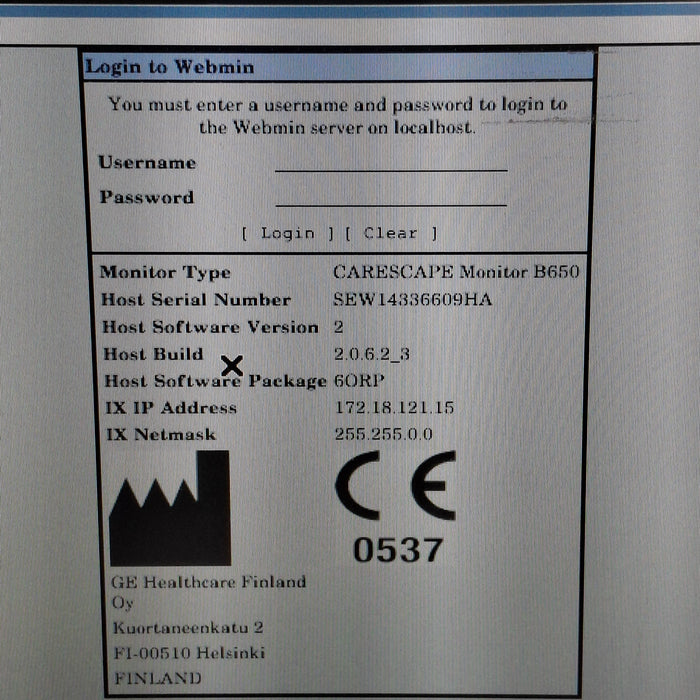Click the manufacturer factory icon

point(170,508)
